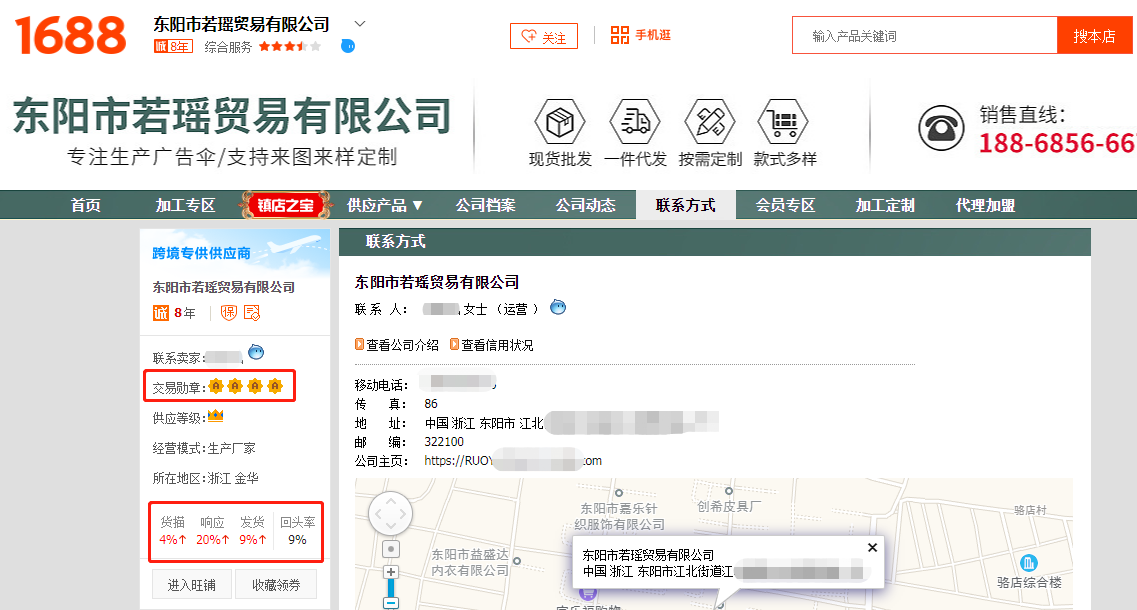
Task: Click the 发货 9% statistic
Action: (x=252, y=531)
